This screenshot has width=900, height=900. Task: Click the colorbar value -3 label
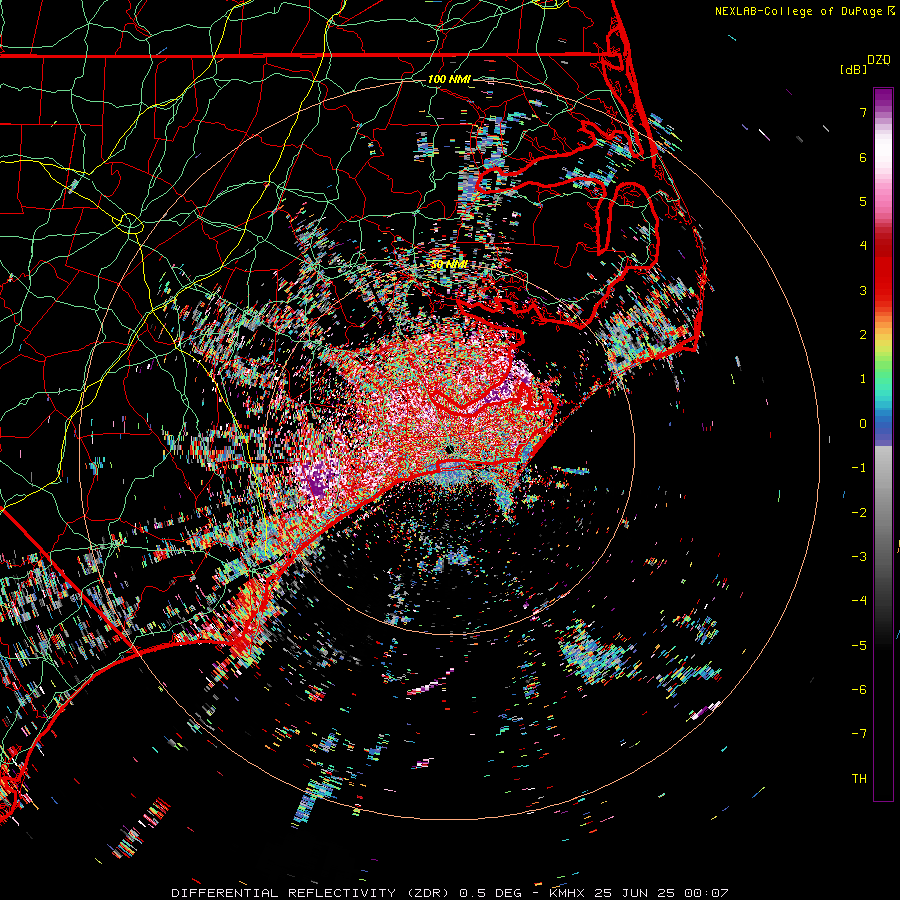pos(859,557)
